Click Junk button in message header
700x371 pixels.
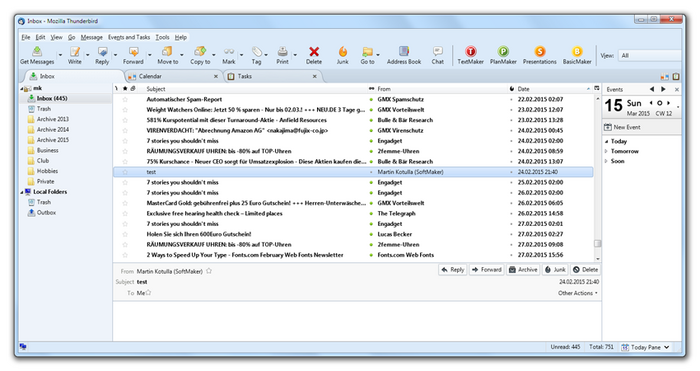(555, 270)
